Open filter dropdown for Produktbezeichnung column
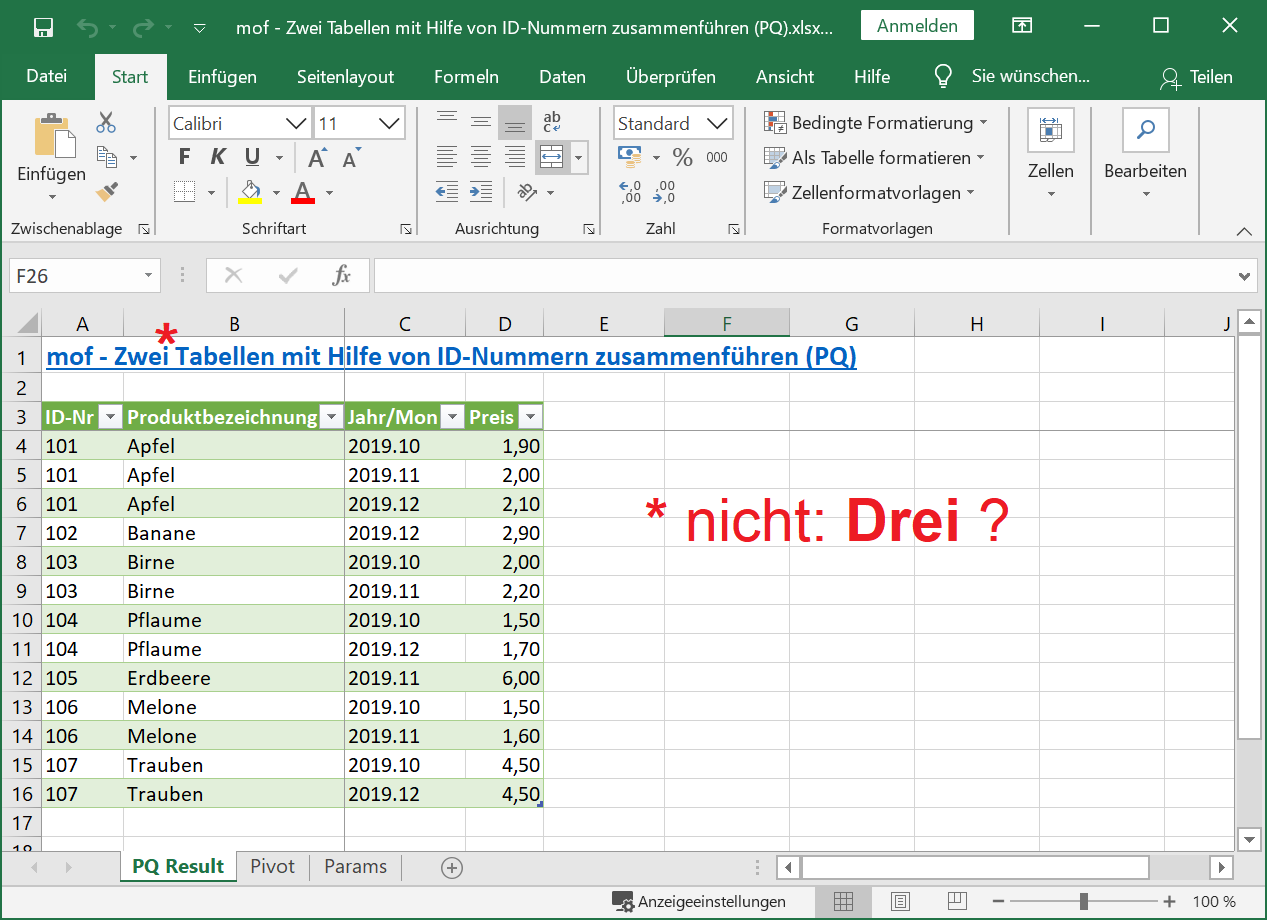Screen dimensions: 1267x920 pyautogui.click(x=331, y=417)
